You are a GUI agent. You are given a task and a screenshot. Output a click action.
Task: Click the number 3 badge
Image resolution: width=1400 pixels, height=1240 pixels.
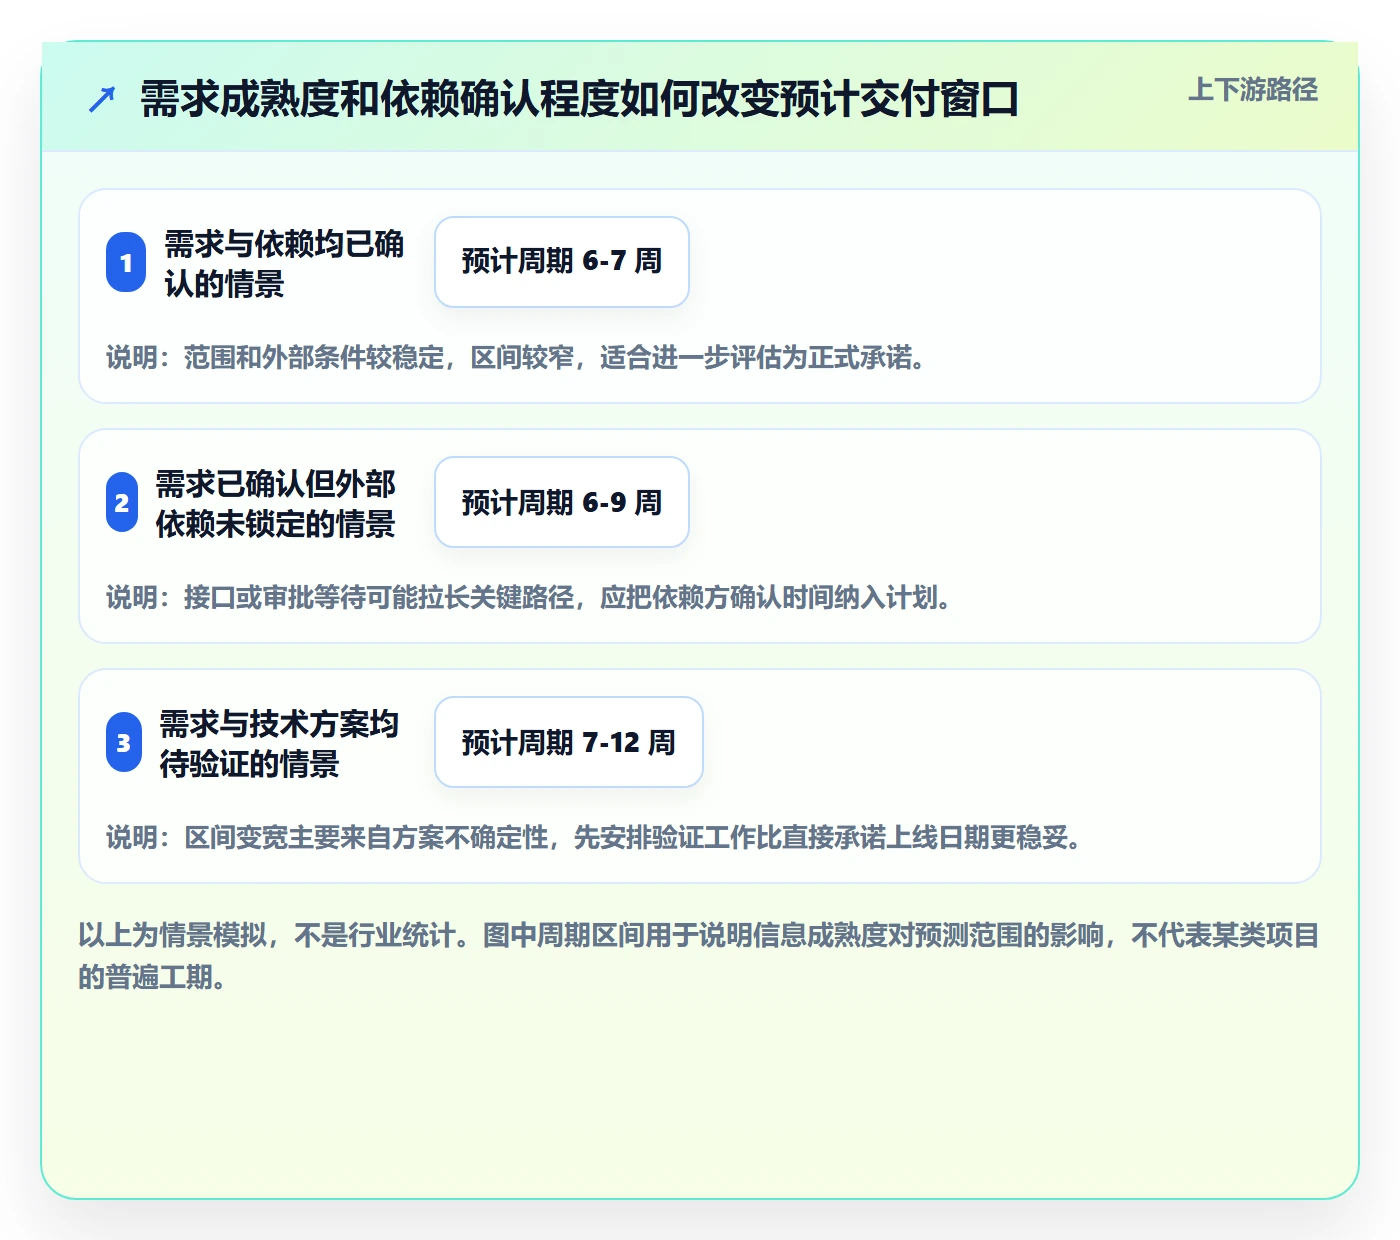click(x=124, y=742)
